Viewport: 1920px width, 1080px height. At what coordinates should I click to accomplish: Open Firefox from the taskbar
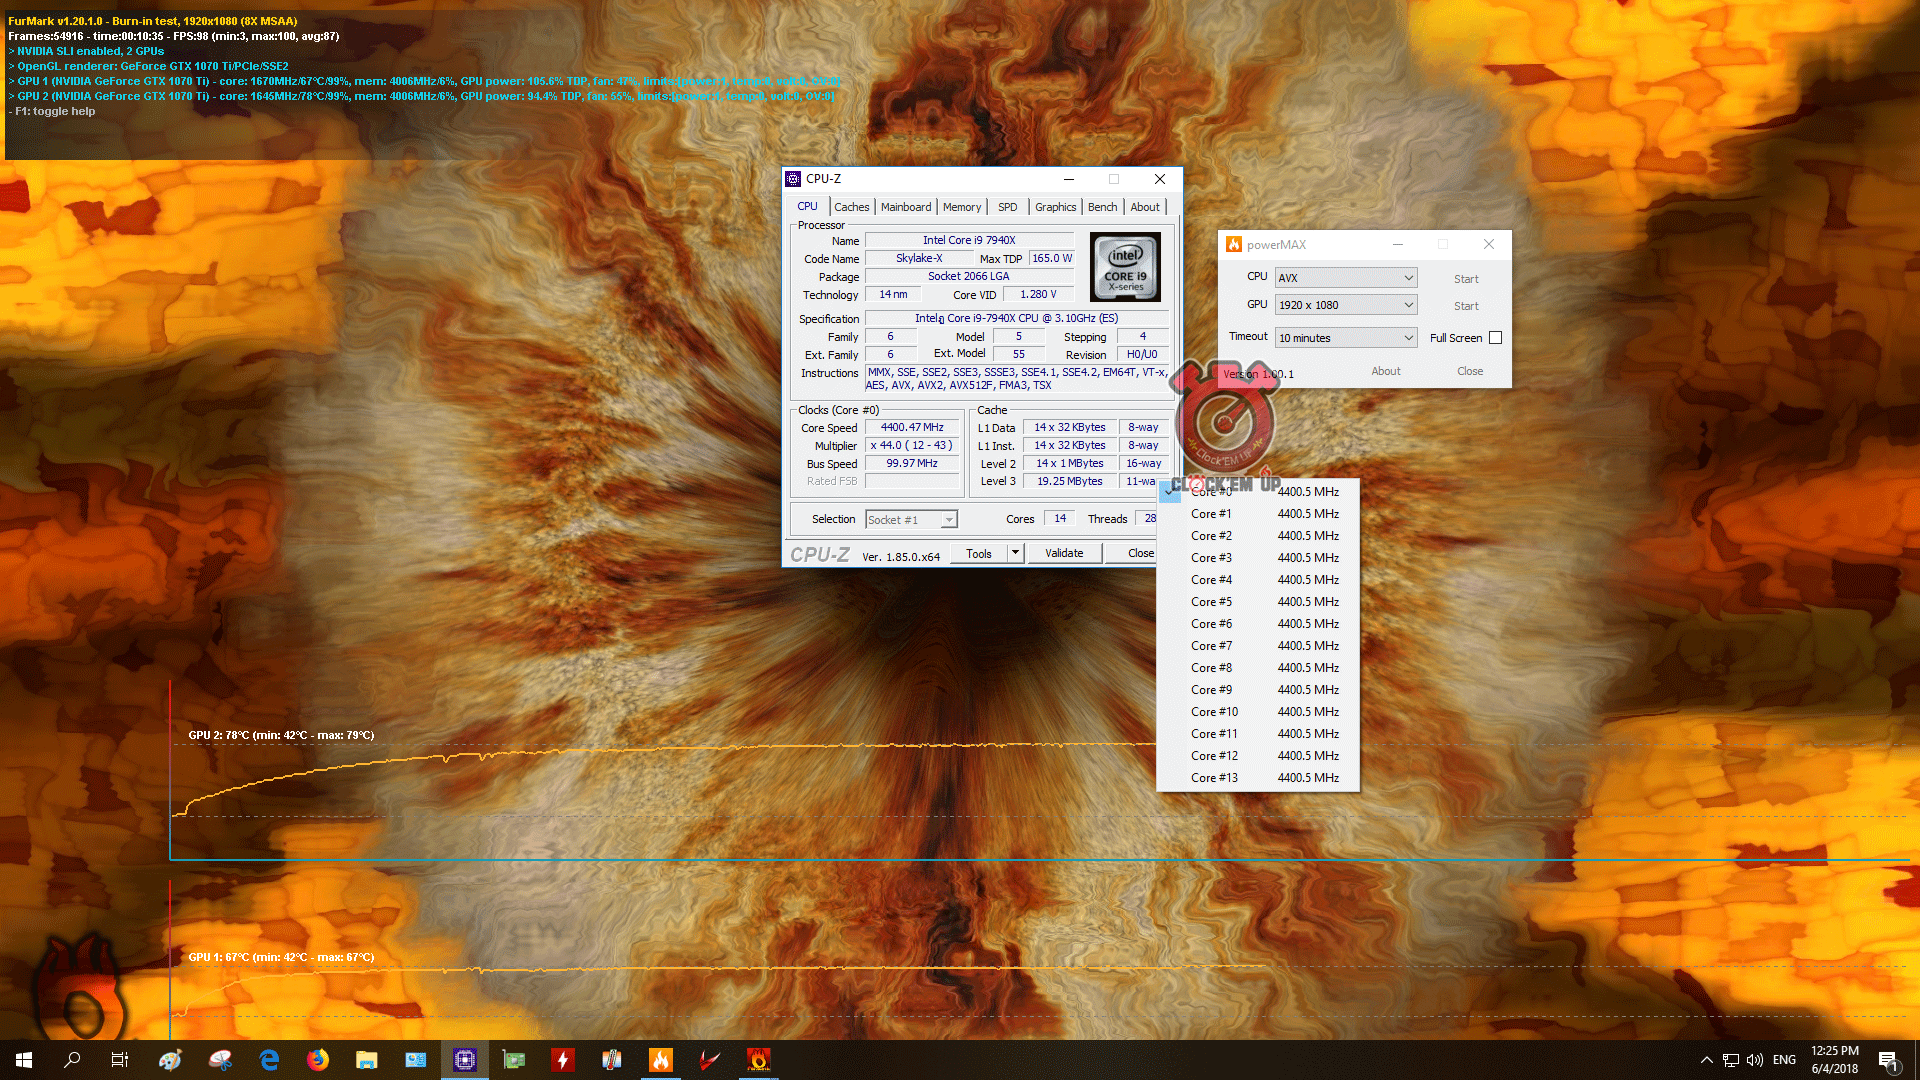318,1060
